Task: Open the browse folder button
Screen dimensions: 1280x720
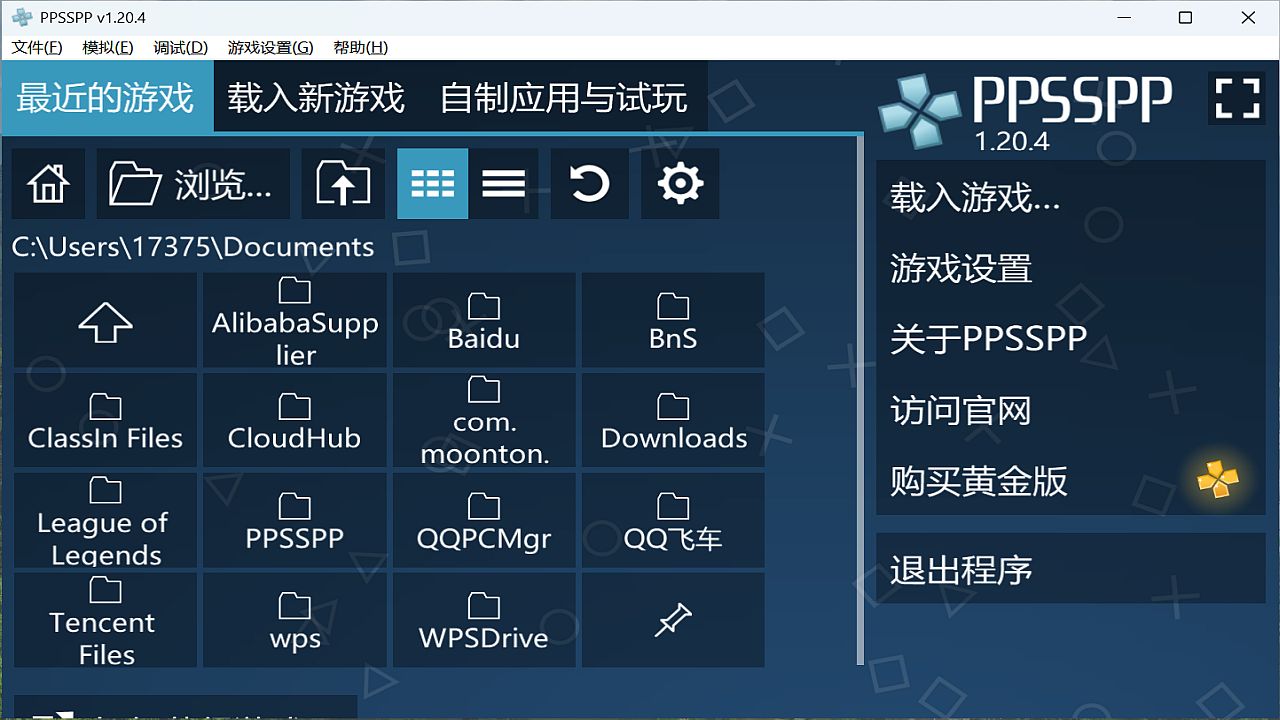Action: pos(193,184)
